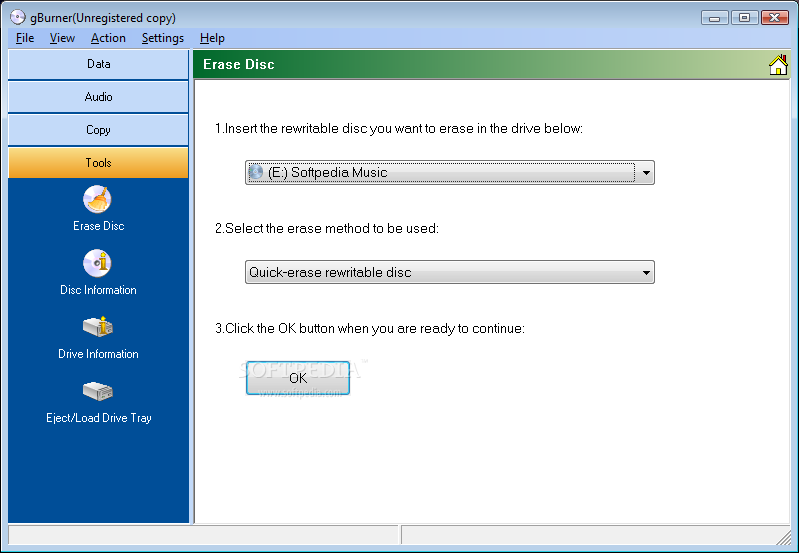Image resolution: width=799 pixels, height=553 pixels.
Task: Click the Eject/Load Drive Tray label
Action: 98,418
